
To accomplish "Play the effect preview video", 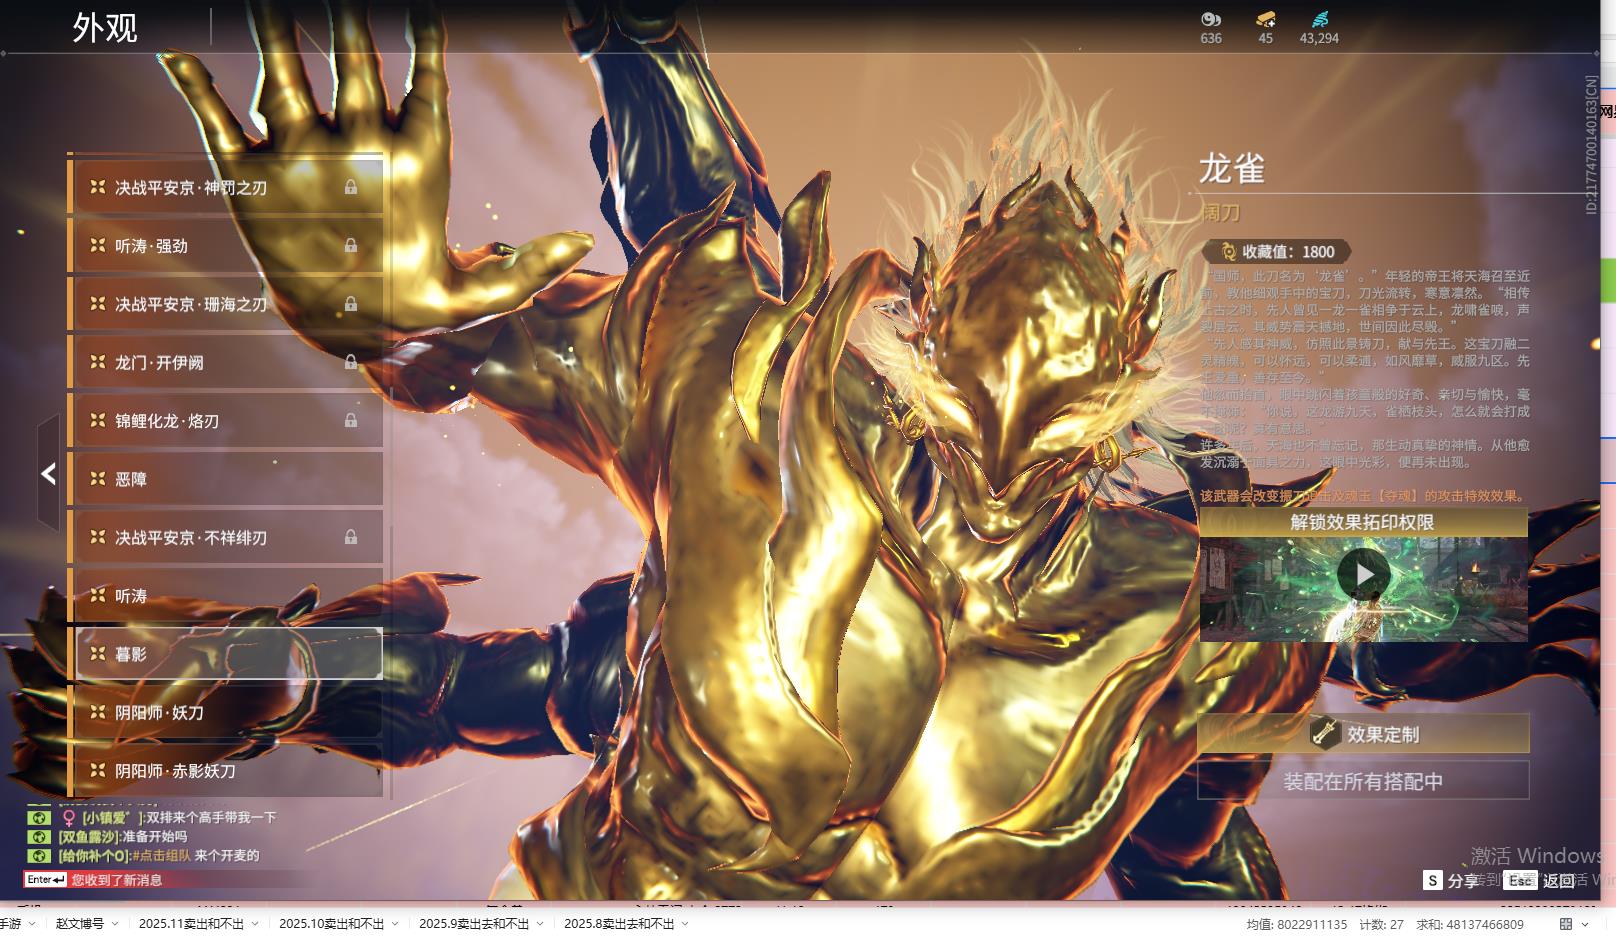I will click(1363, 574).
